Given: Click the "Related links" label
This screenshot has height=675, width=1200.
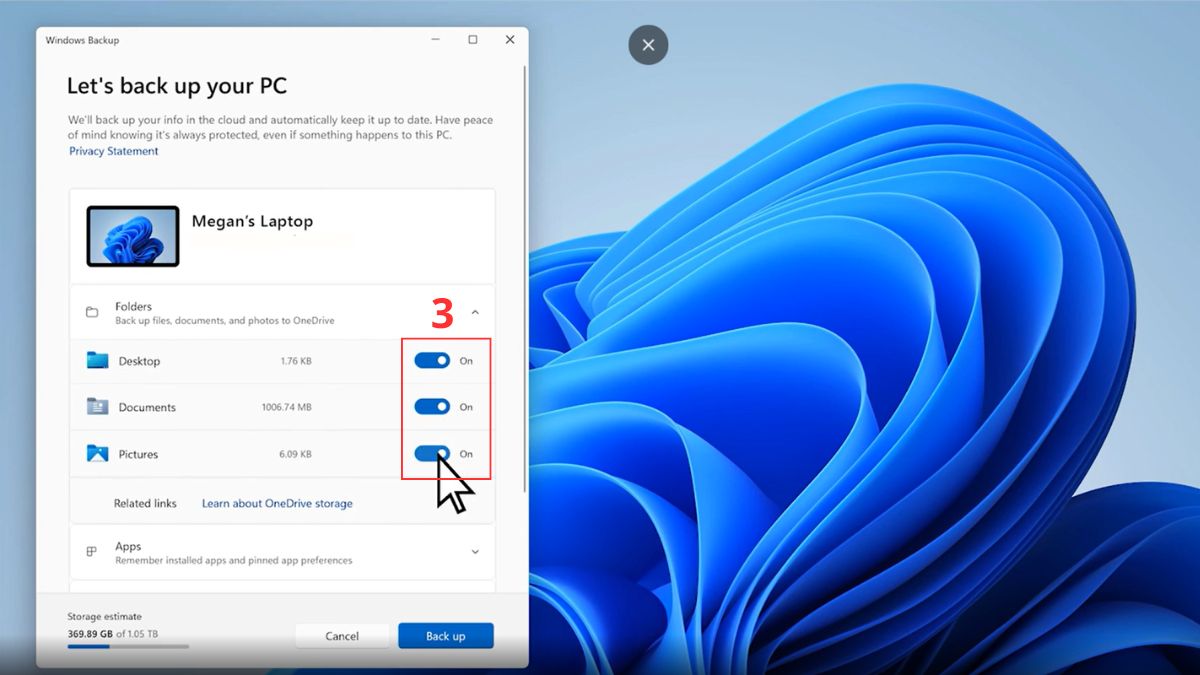Looking at the screenshot, I should tap(145, 504).
